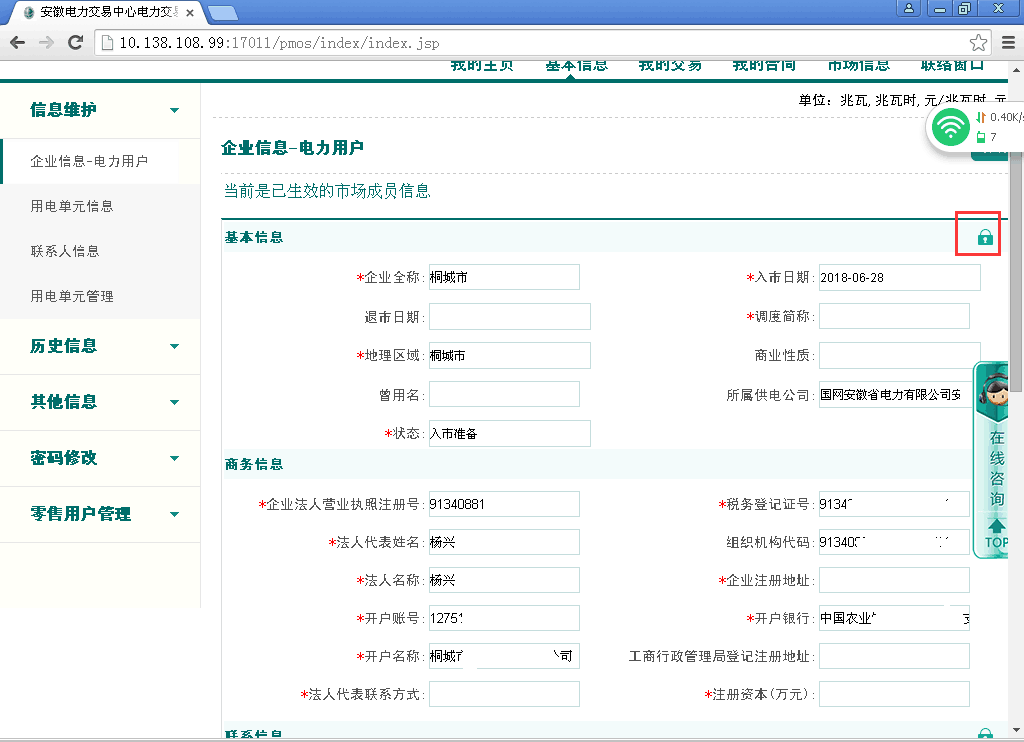
Task: Click the 入市日期 date field
Action: point(898,277)
